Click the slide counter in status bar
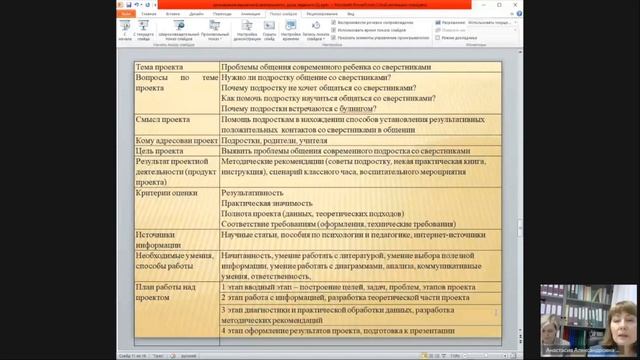Image resolution: width=640 pixels, height=360 pixels. tap(132, 356)
